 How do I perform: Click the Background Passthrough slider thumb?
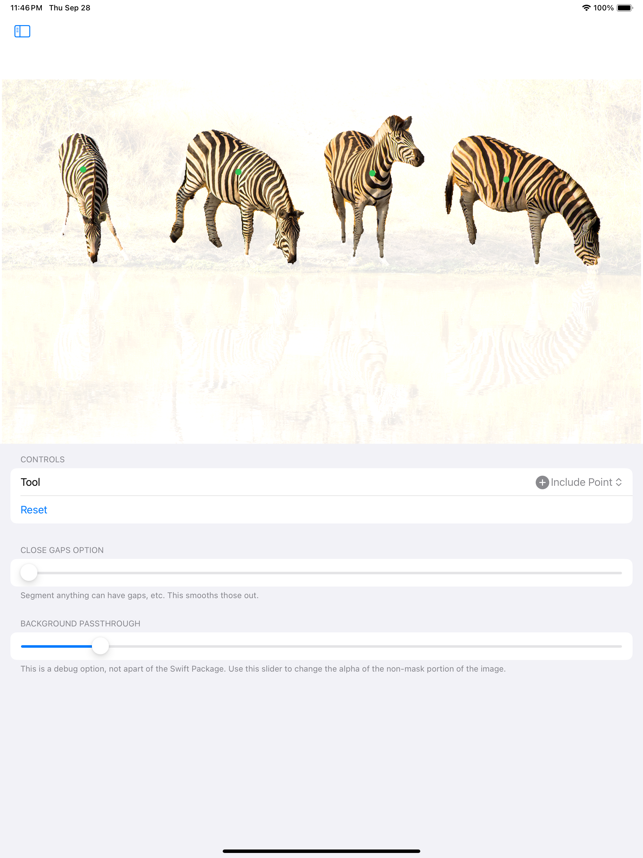click(x=100, y=646)
